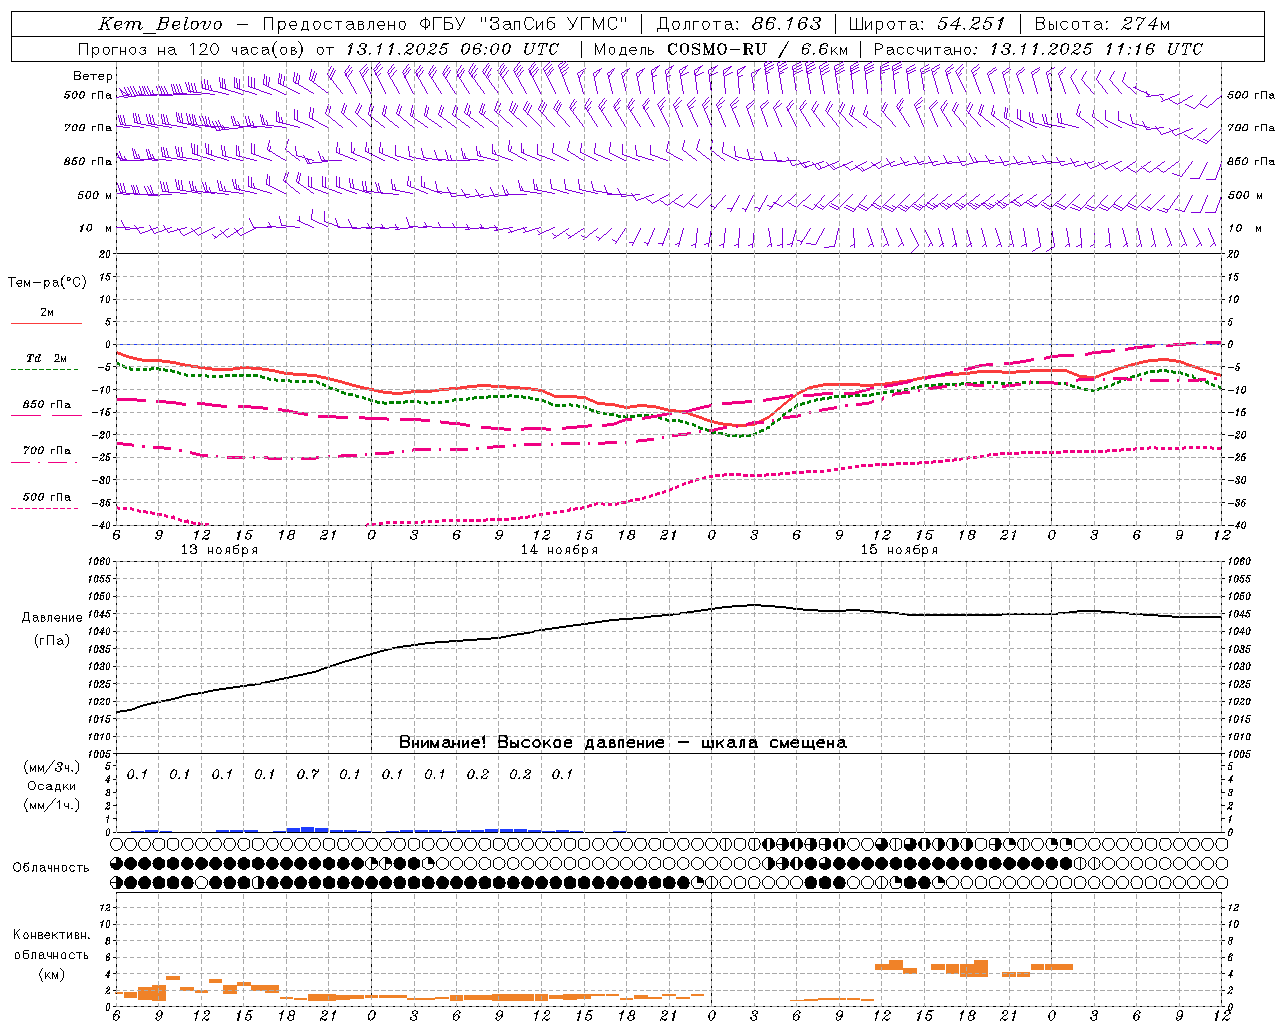The height and width of the screenshot is (1024, 1280).
Task: Click "Рассчитано: 13.11.2025 11:16 UTC" text
Action: coord(1038,49)
